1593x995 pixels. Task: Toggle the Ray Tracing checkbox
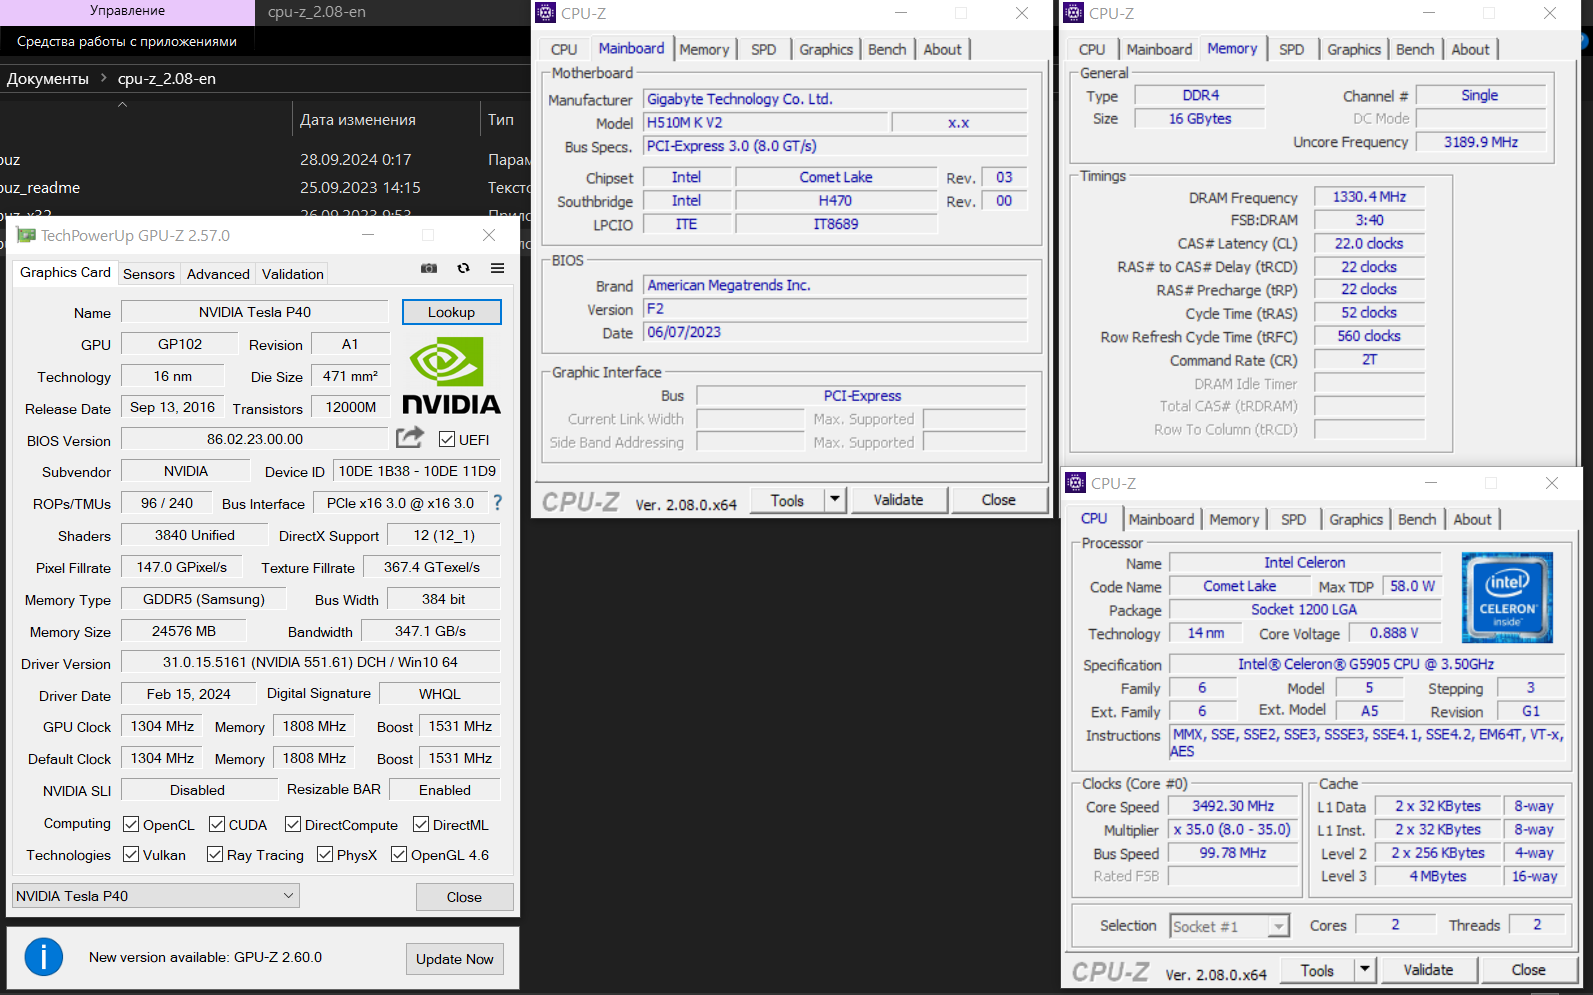coord(215,854)
